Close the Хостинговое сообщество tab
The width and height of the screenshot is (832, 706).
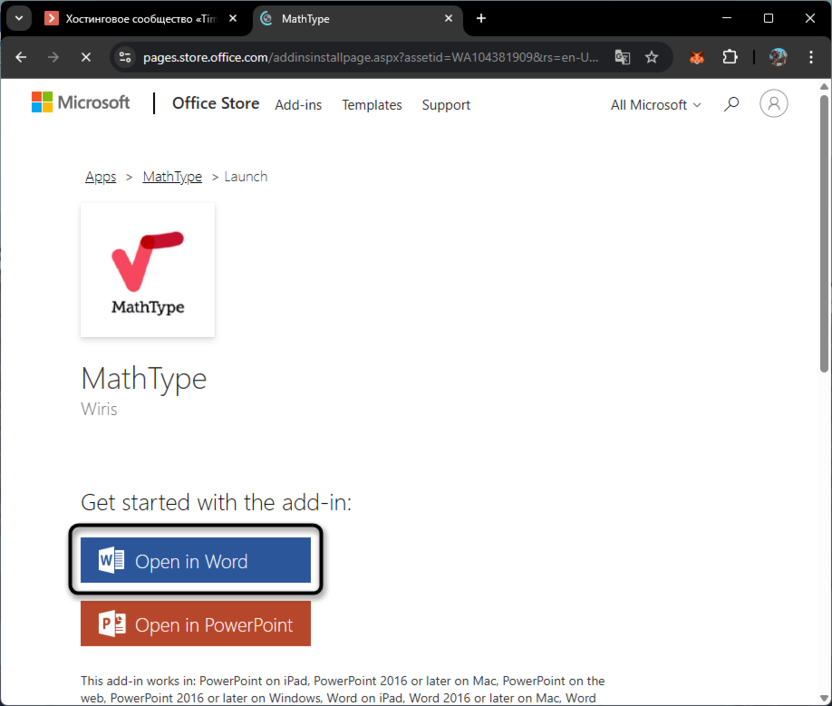(233, 19)
